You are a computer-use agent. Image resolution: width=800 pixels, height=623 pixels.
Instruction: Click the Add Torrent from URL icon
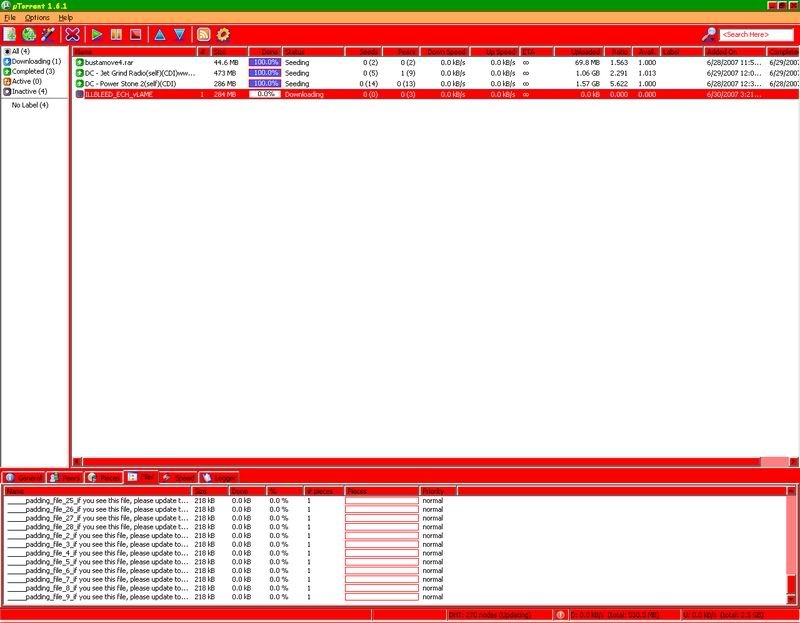29,35
